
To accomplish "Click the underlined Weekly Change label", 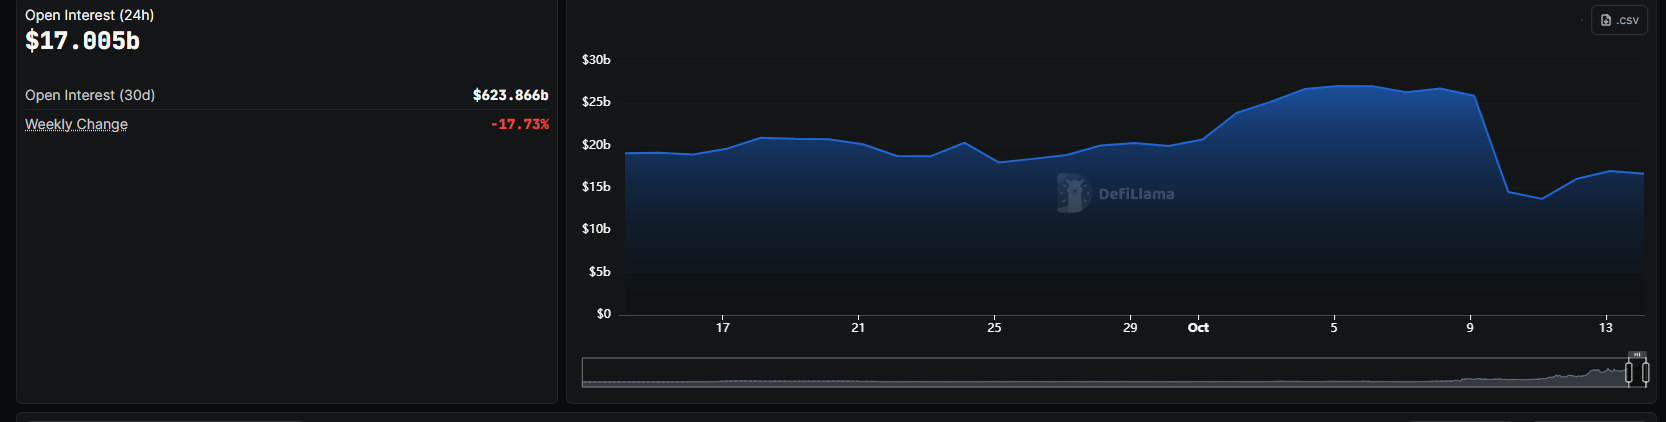I will coord(76,124).
